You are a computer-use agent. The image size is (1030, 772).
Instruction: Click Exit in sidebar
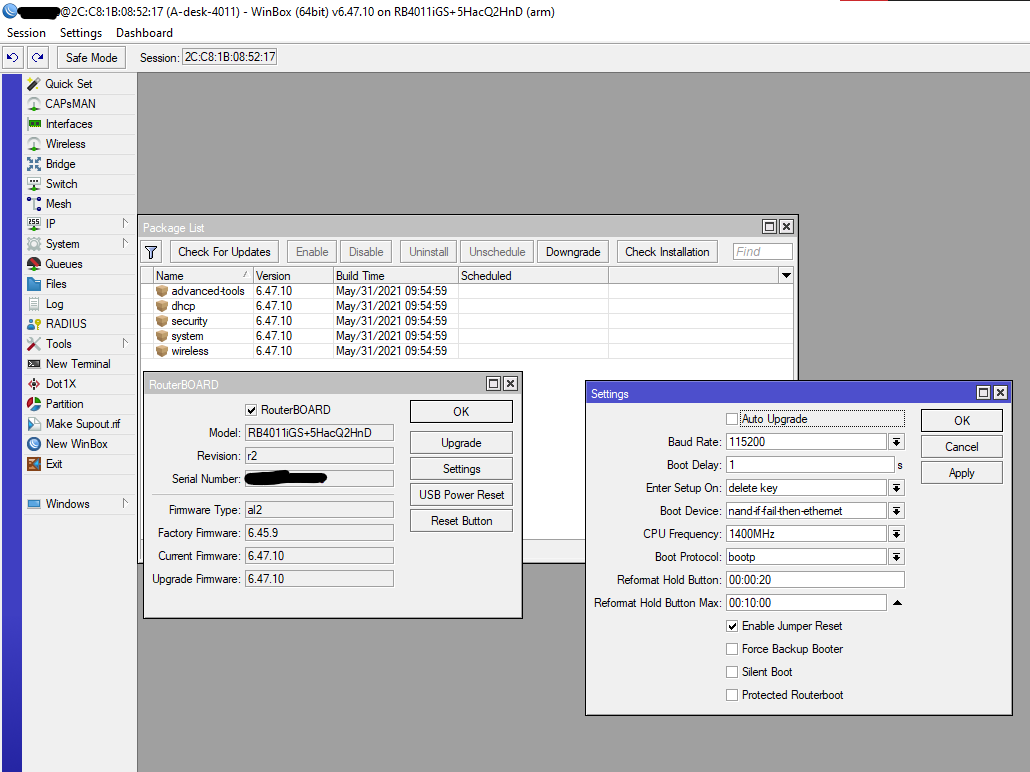79,464
